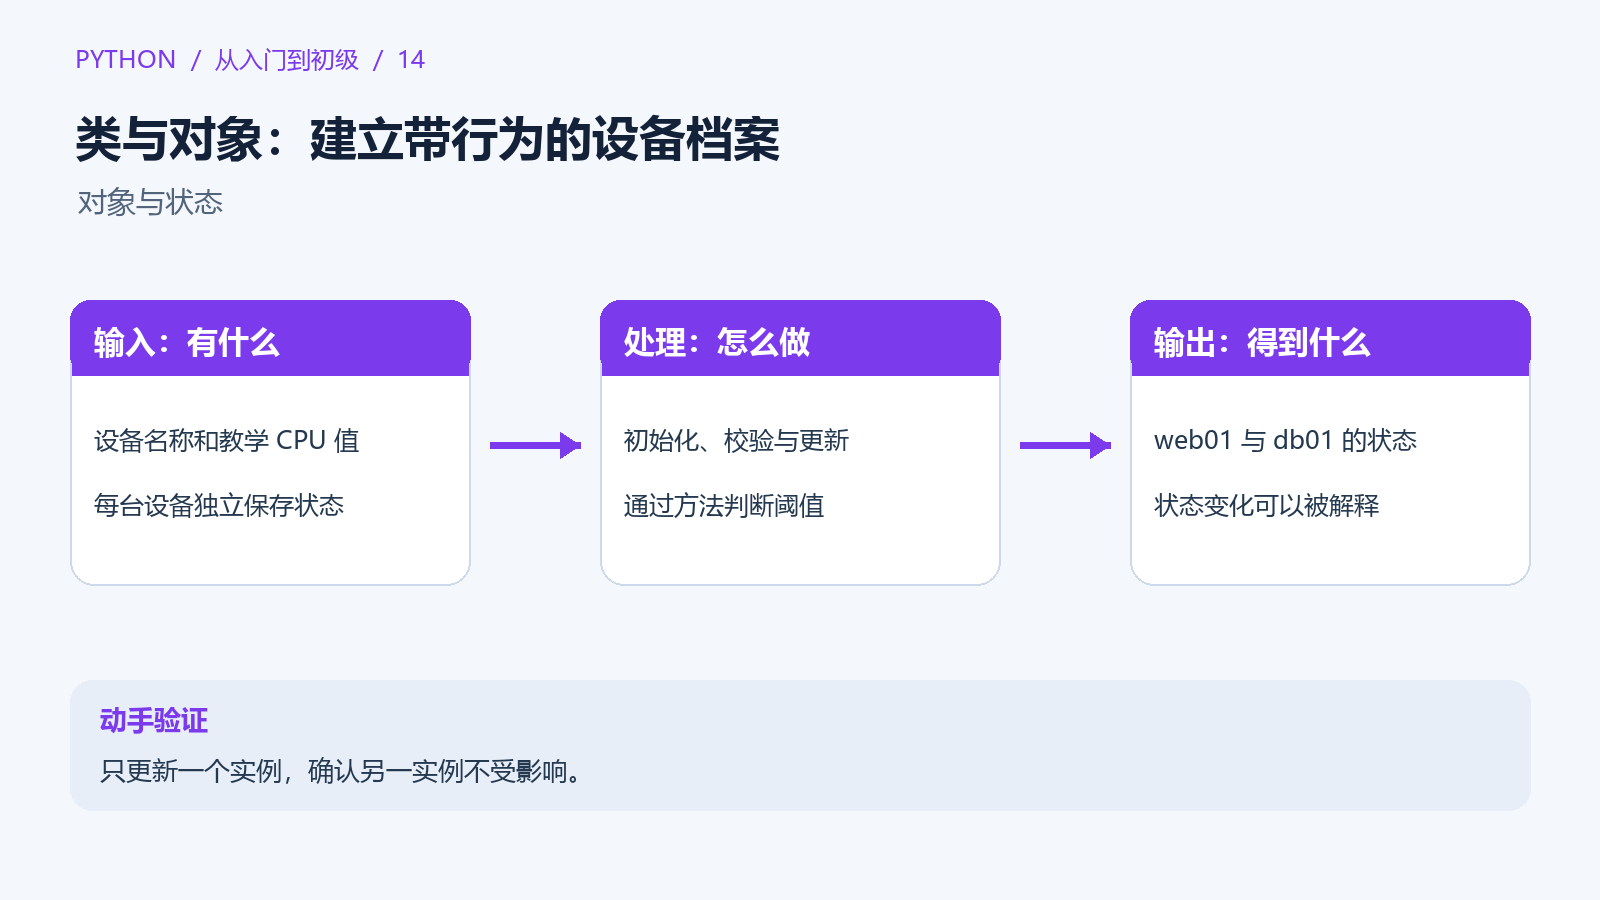Select the sentence 只更新一个实例,确认另一实例不受影响

[341, 771]
